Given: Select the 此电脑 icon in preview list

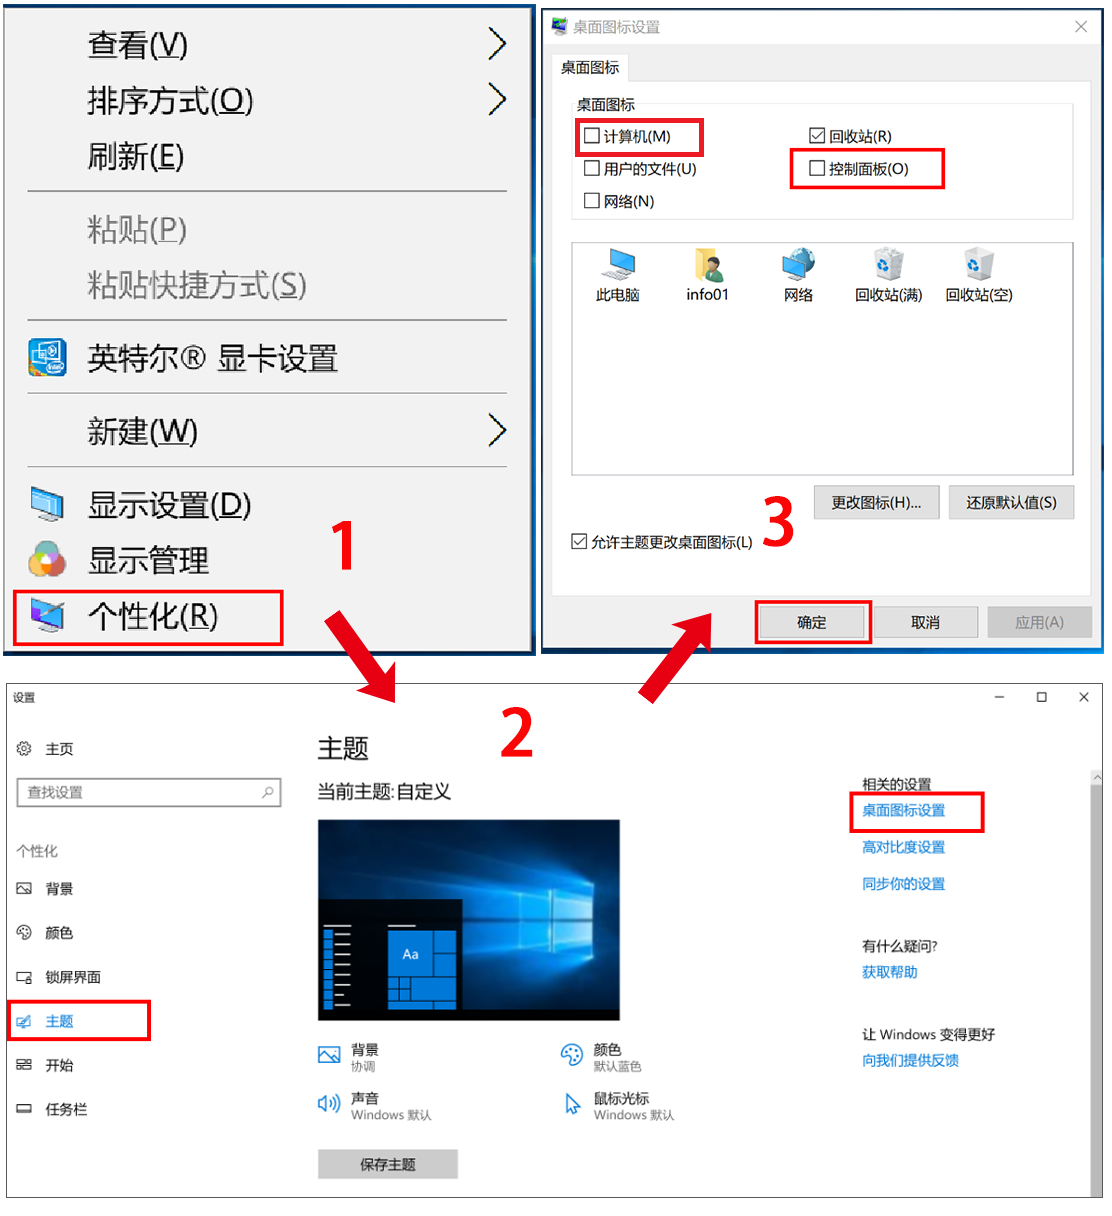Looking at the screenshot, I should tap(618, 265).
